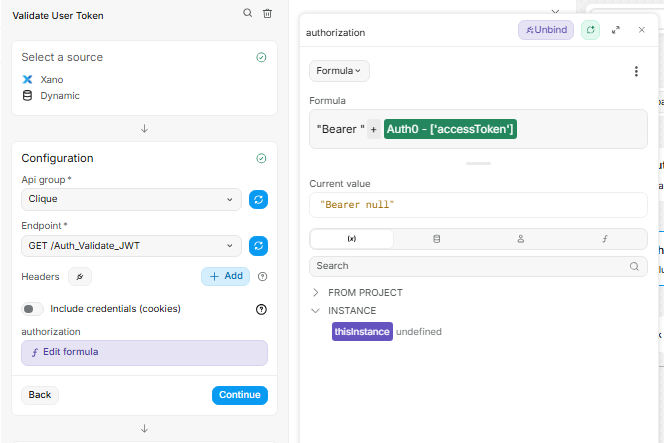Open the three-dot formula options menu
Image resolution: width=664 pixels, height=443 pixels.
click(x=636, y=71)
